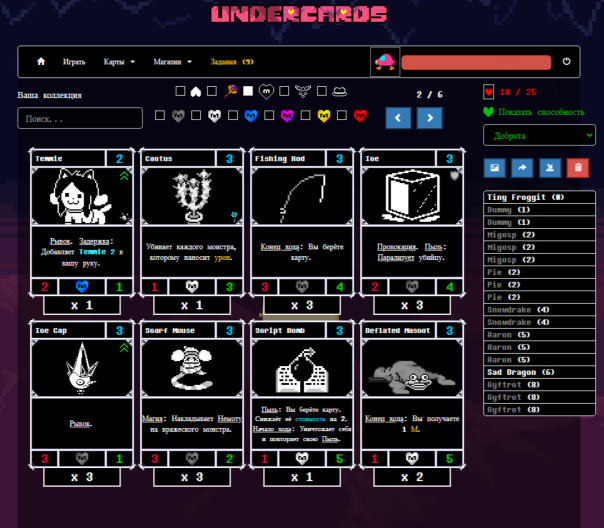The height and width of the screenshot is (528, 604).
Task: Open the Доброта soul selector
Action: pos(539,136)
